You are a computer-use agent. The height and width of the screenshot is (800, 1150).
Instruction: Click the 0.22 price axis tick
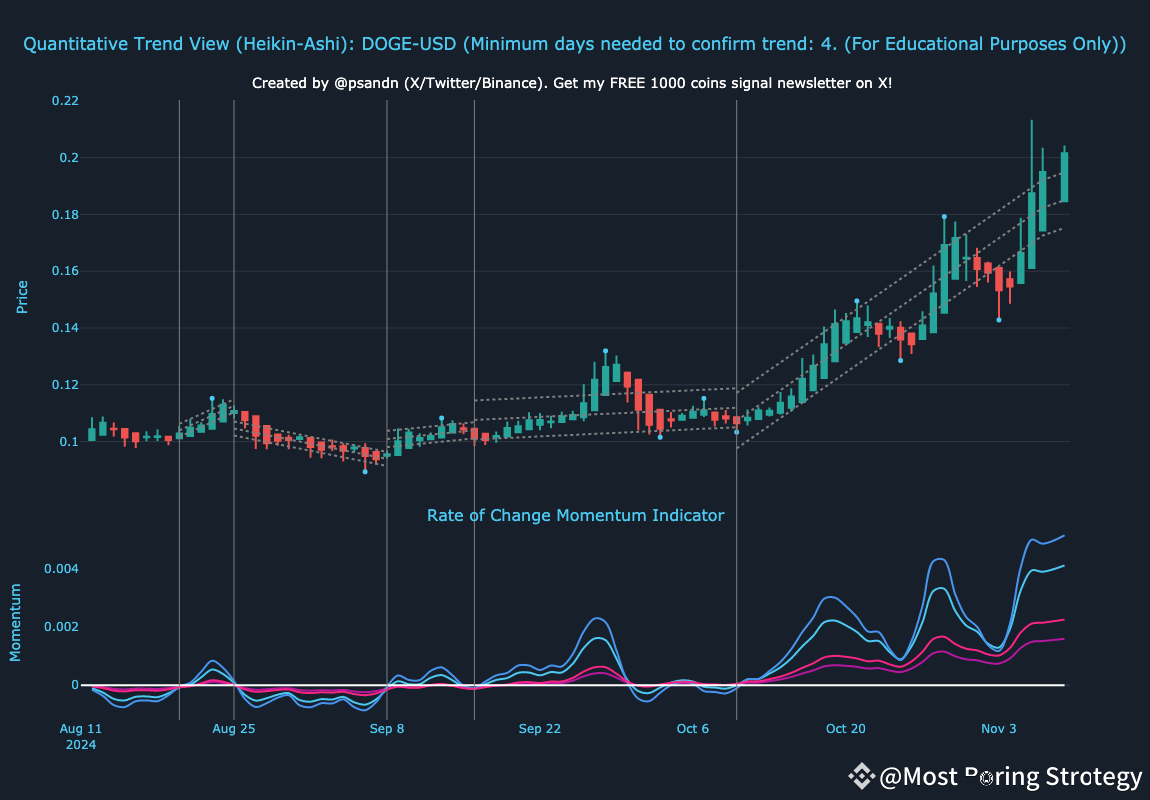[65, 100]
